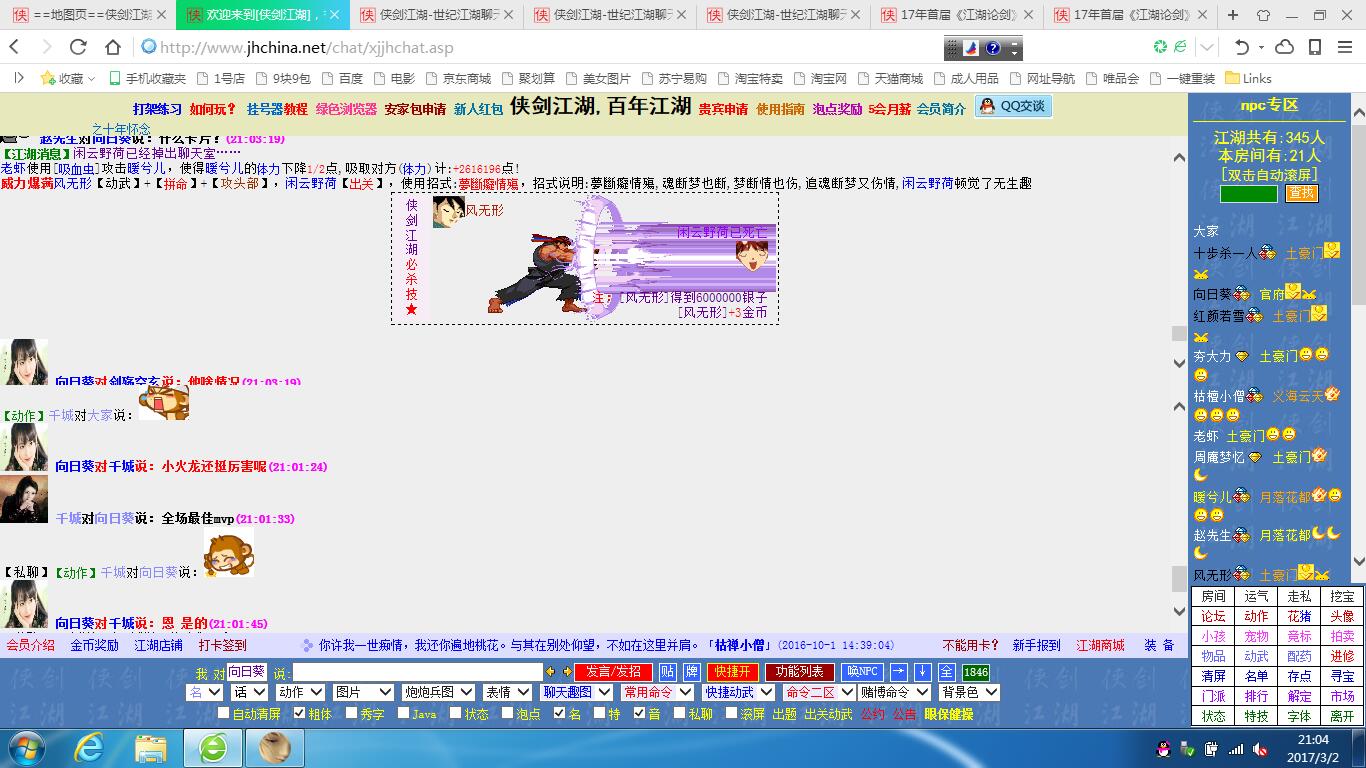
Task: Open the 百度 bookmark in favorites bar
Action: tap(342, 78)
